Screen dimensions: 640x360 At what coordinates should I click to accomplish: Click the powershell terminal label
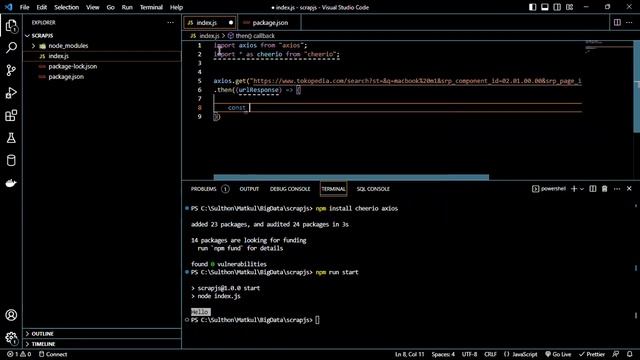tap(549, 189)
